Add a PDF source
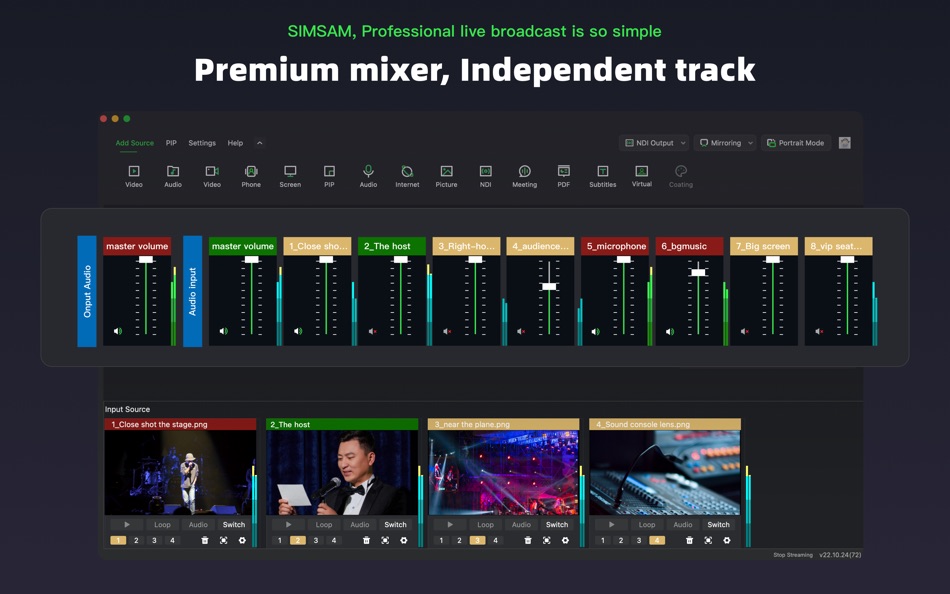The height and width of the screenshot is (594, 950). (x=563, y=176)
